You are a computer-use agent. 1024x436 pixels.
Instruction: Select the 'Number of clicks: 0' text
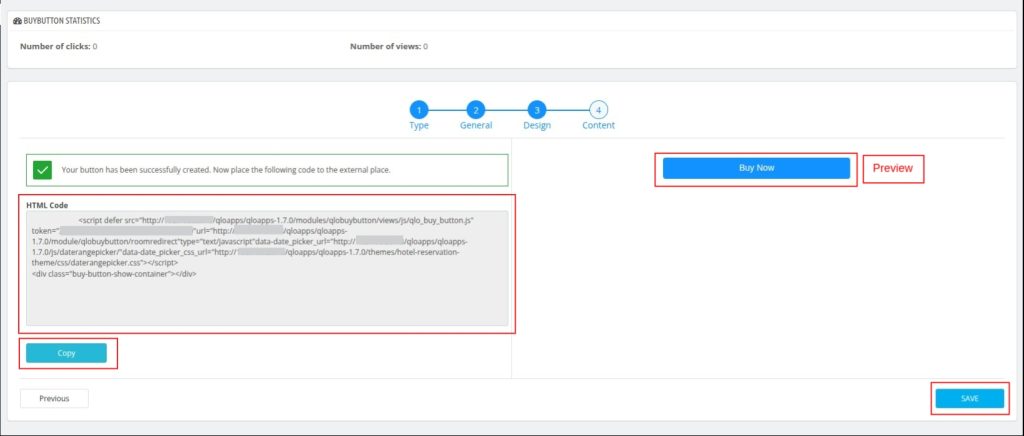59,46
